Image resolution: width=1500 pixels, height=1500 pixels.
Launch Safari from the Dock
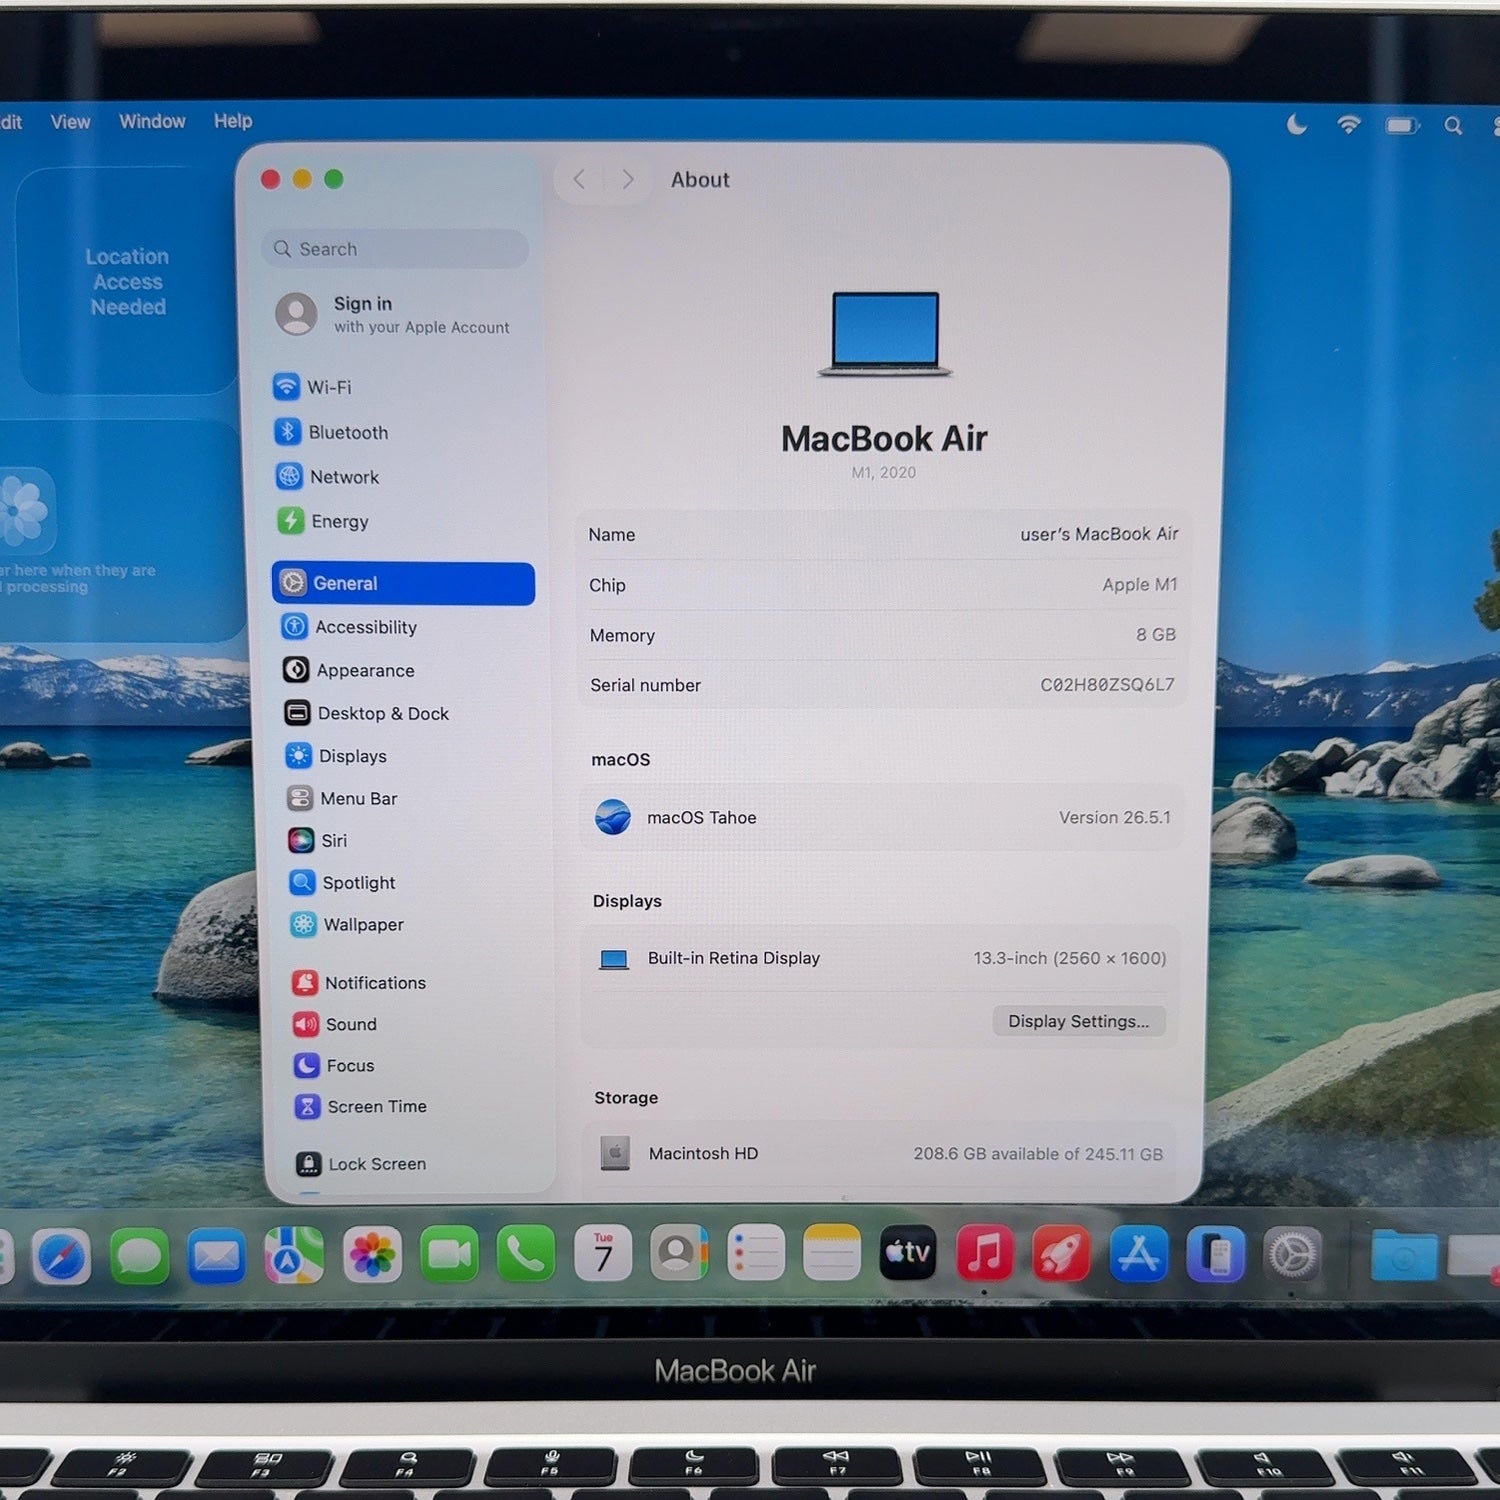[x=62, y=1257]
